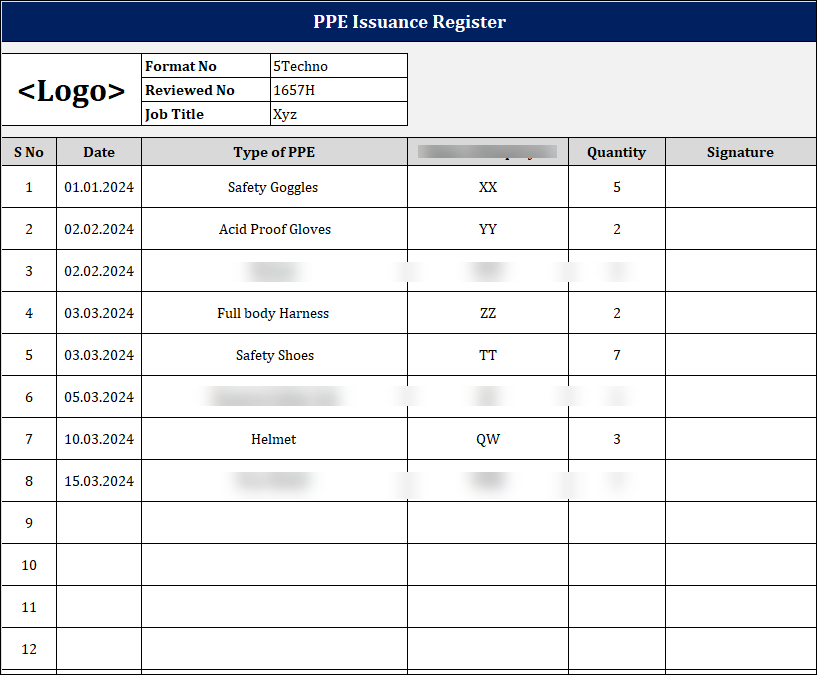The image size is (817, 675).
Task: Select the Date column header
Action: (99, 152)
